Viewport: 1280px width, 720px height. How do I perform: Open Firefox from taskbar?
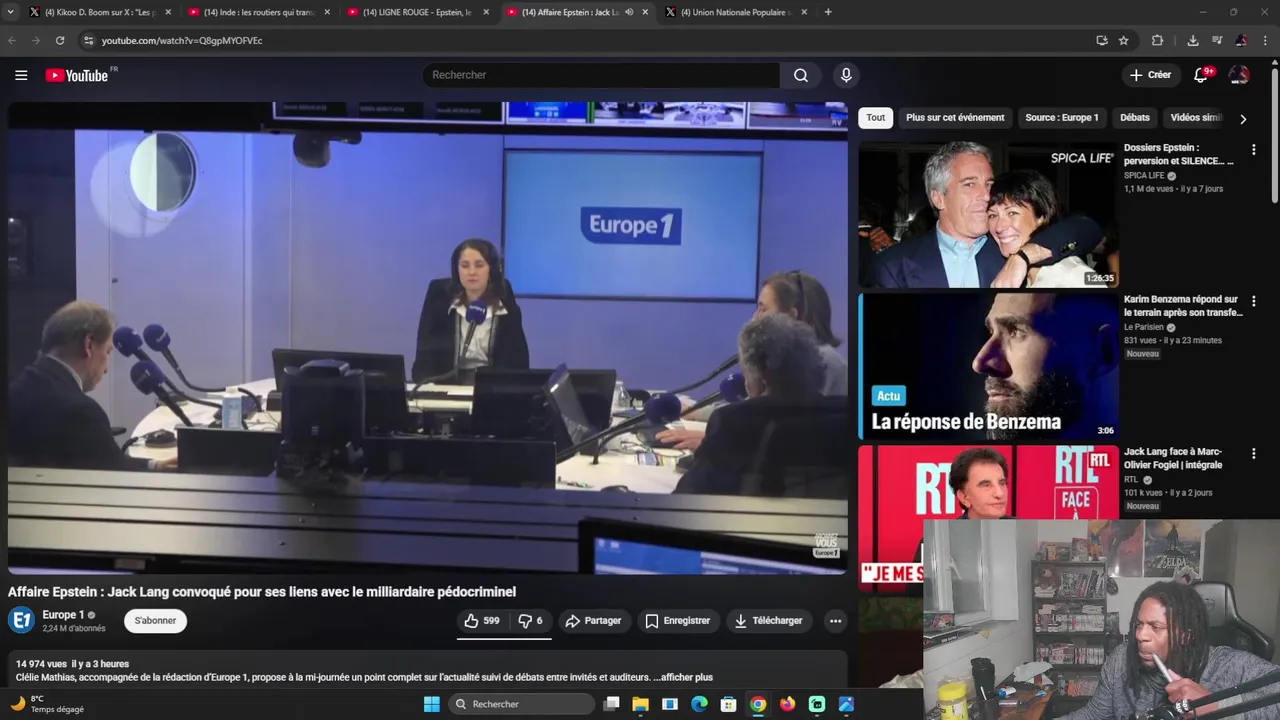coord(787,704)
